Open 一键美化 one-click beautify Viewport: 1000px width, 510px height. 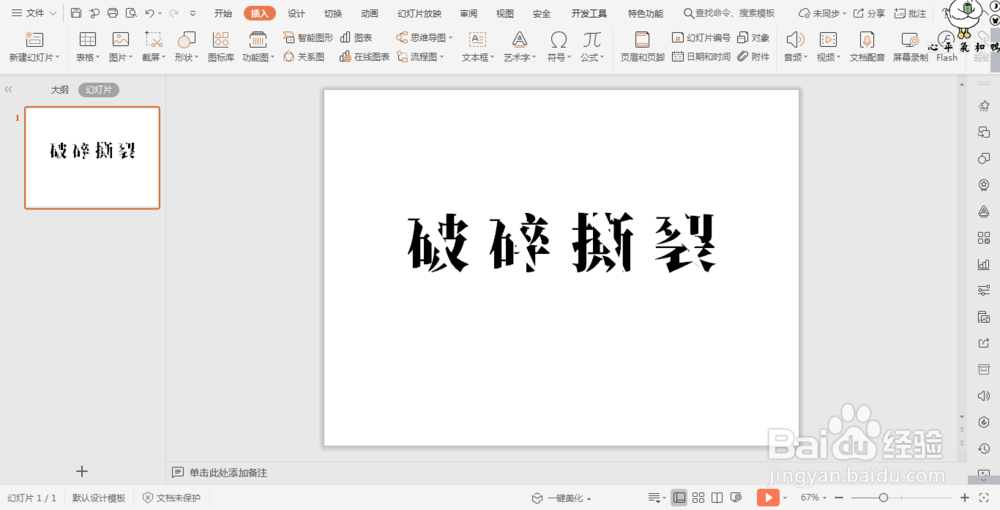tap(561, 498)
